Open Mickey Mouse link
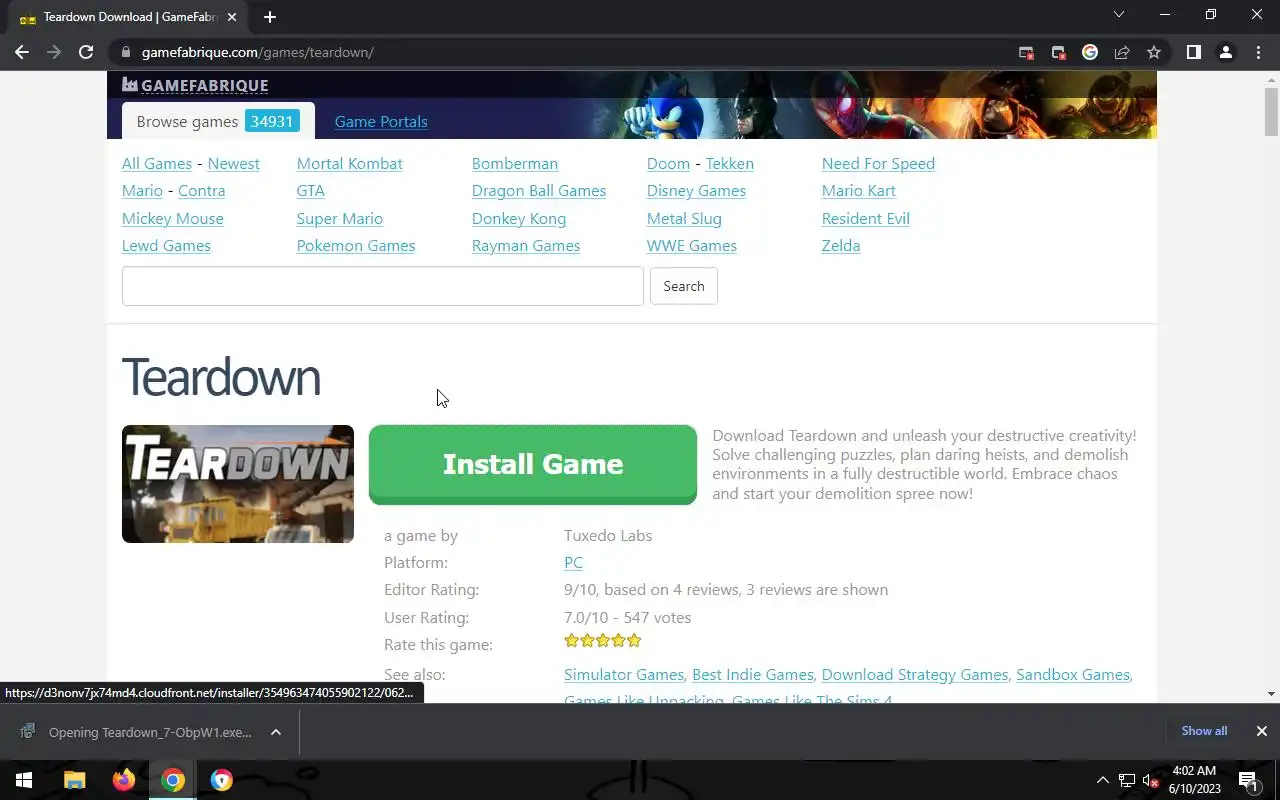Screen dimensions: 1280x800 (173, 219)
